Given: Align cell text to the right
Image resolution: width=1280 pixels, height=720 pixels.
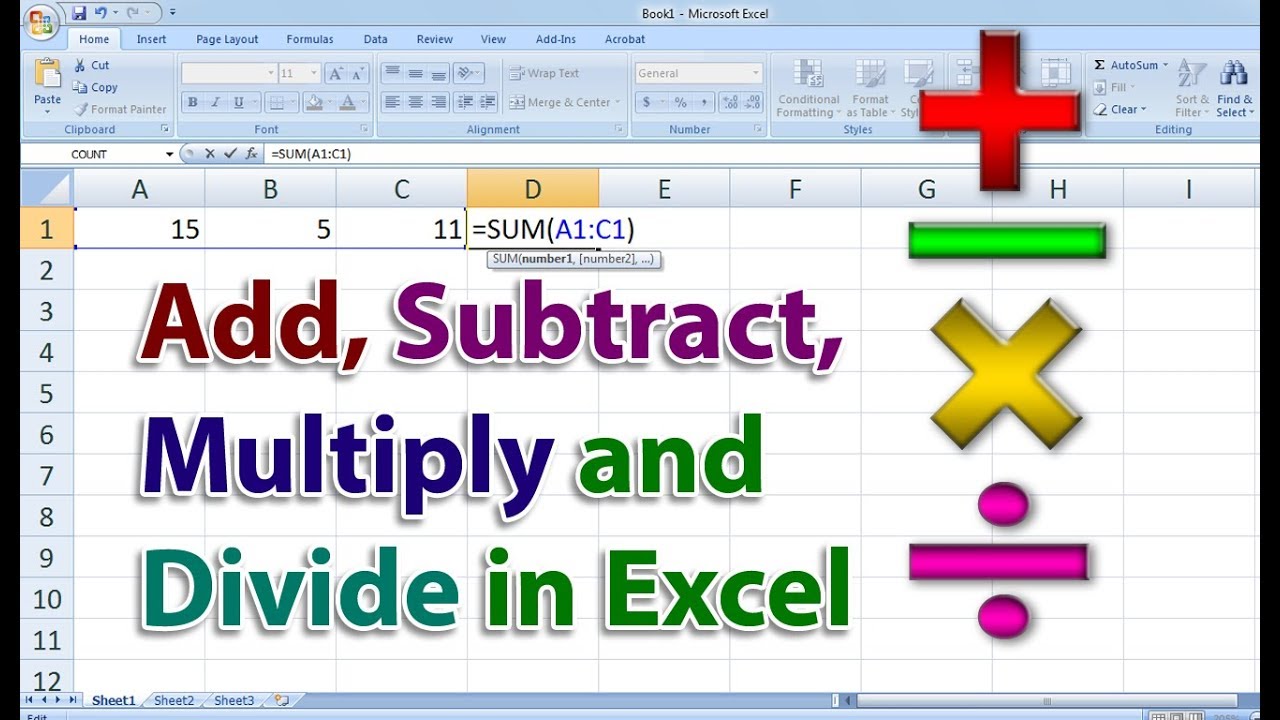Looking at the screenshot, I should click(x=438, y=102).
